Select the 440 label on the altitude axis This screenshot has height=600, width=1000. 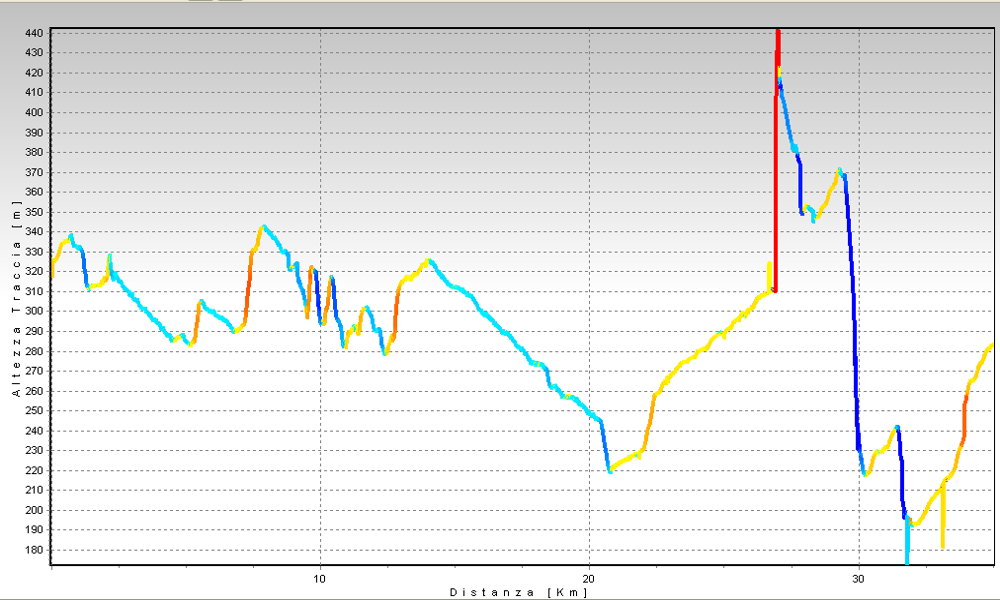point(33,33)
